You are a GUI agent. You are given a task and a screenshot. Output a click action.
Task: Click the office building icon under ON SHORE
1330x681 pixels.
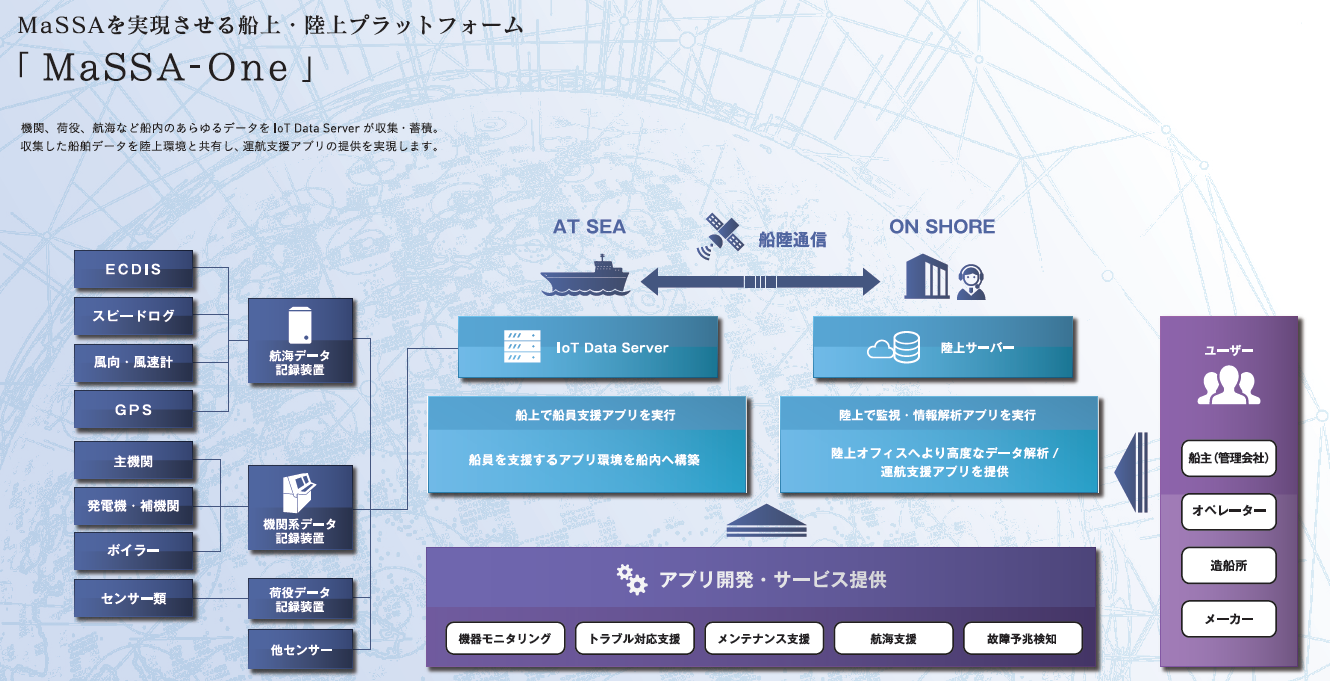click(926, 276)
